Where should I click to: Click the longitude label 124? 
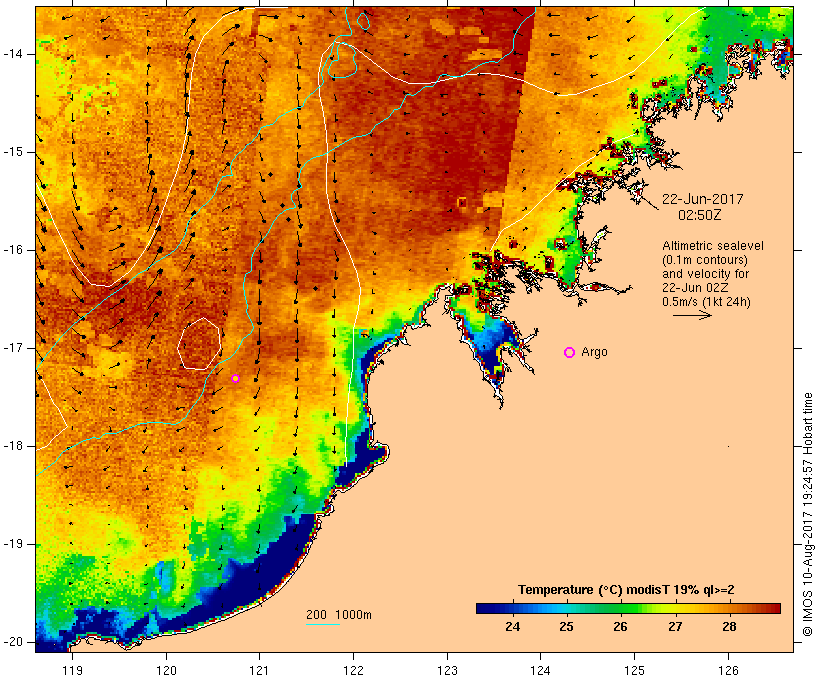coord(540,670)
